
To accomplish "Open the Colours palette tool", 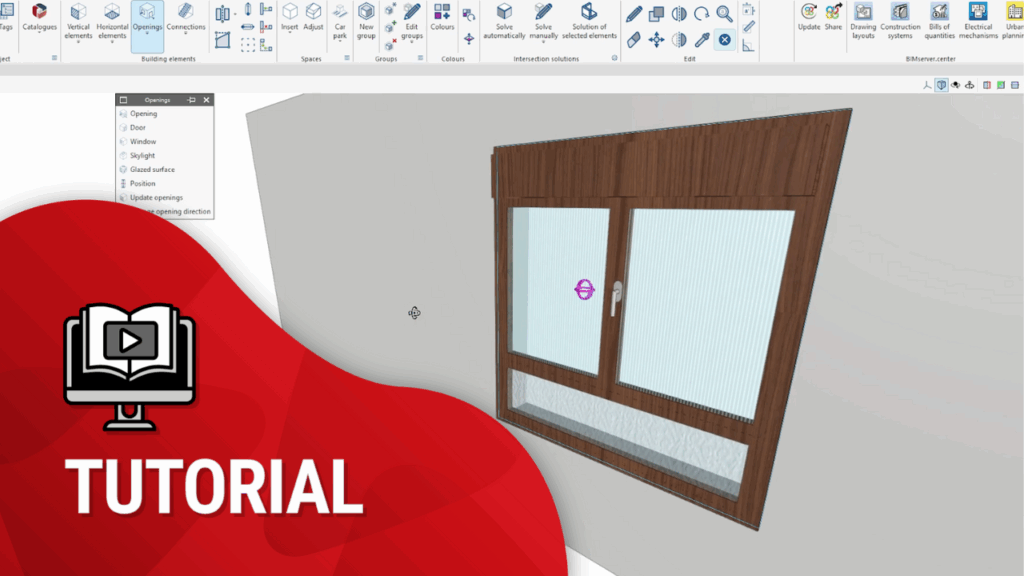I will coord(442,18).
